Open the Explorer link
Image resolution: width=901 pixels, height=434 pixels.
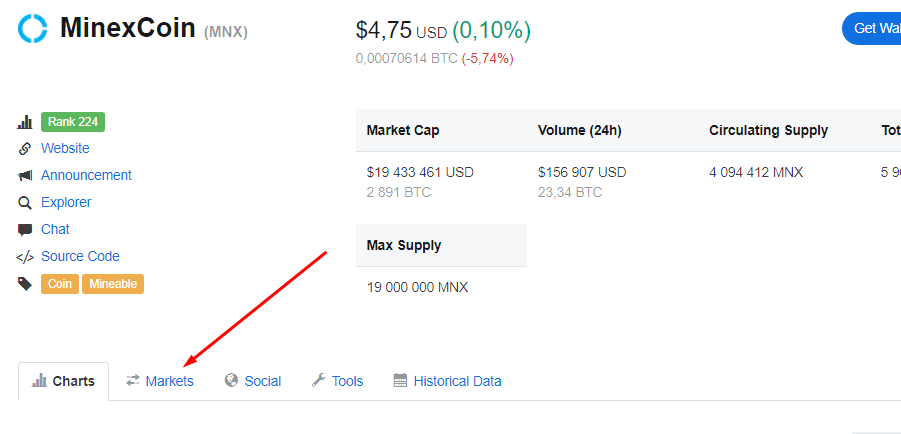(66, 202)
